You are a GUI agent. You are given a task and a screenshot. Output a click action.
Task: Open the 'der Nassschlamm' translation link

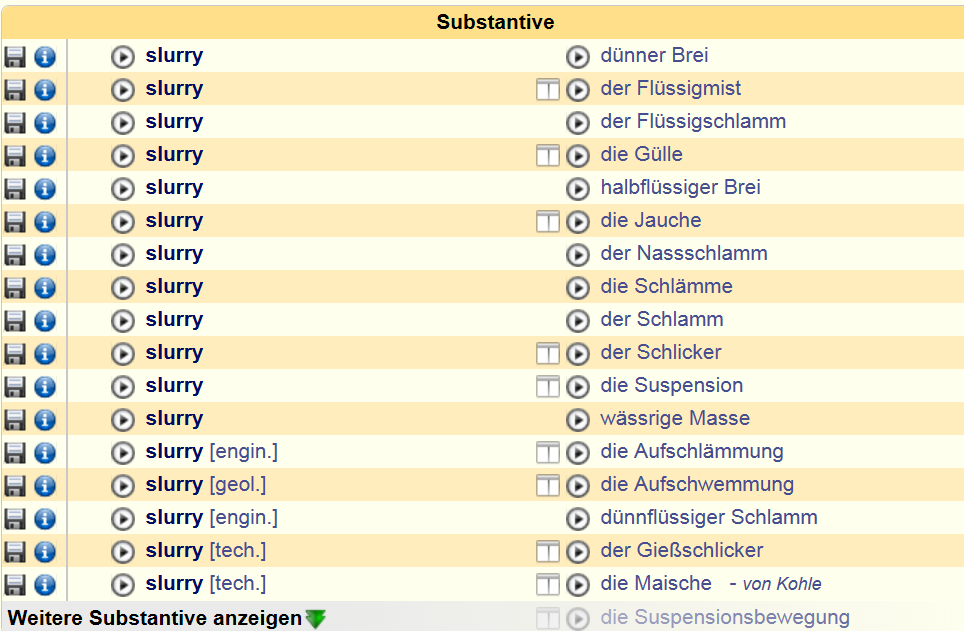[684, 253]
